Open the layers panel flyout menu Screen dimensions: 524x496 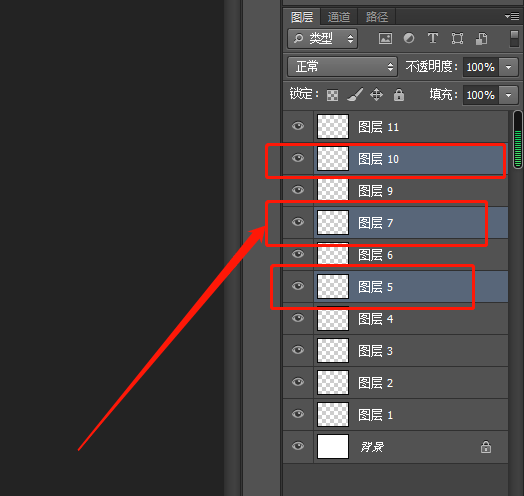(x=512, y=16)
